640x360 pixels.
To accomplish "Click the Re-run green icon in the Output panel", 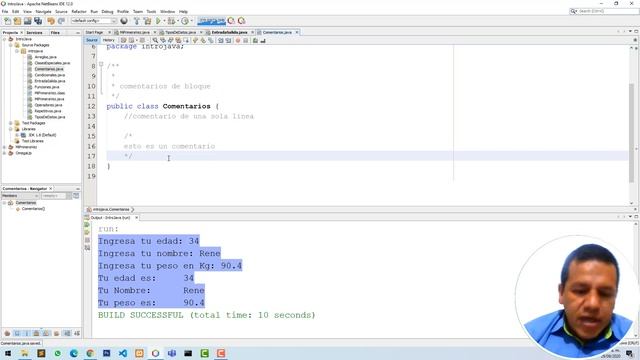I will (x=87, y=225).
